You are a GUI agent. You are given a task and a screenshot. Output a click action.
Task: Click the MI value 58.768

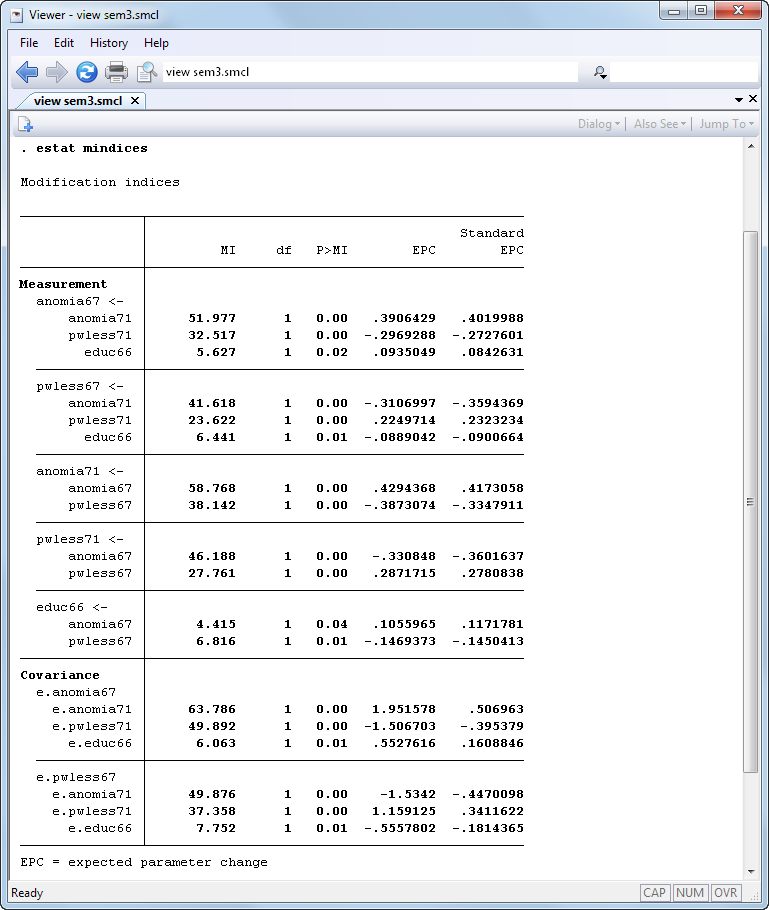coord(212,488)
